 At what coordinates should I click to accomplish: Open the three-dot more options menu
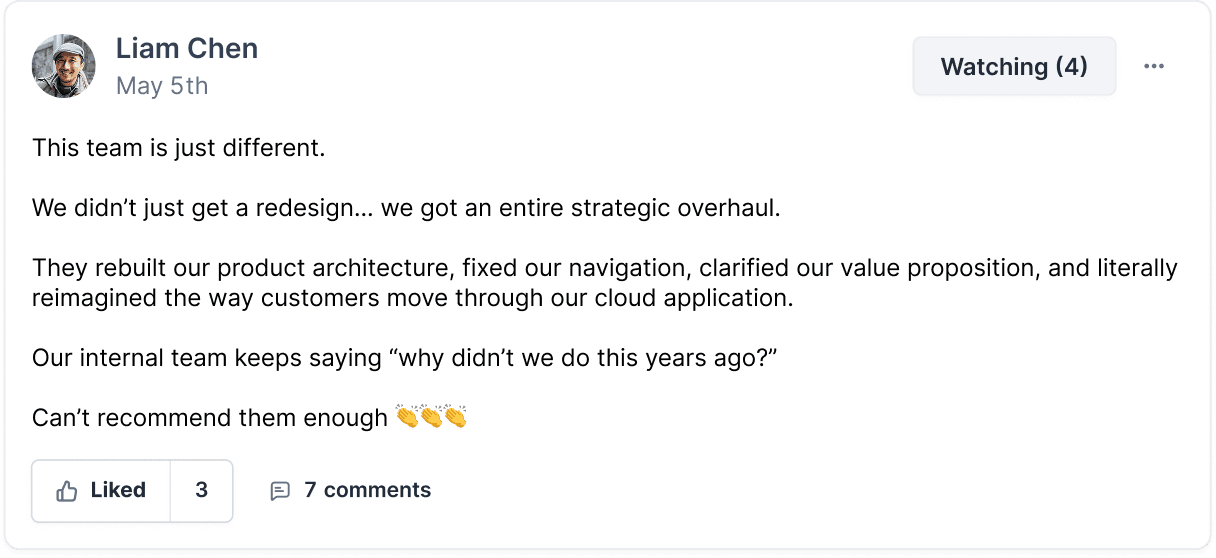1154,67
